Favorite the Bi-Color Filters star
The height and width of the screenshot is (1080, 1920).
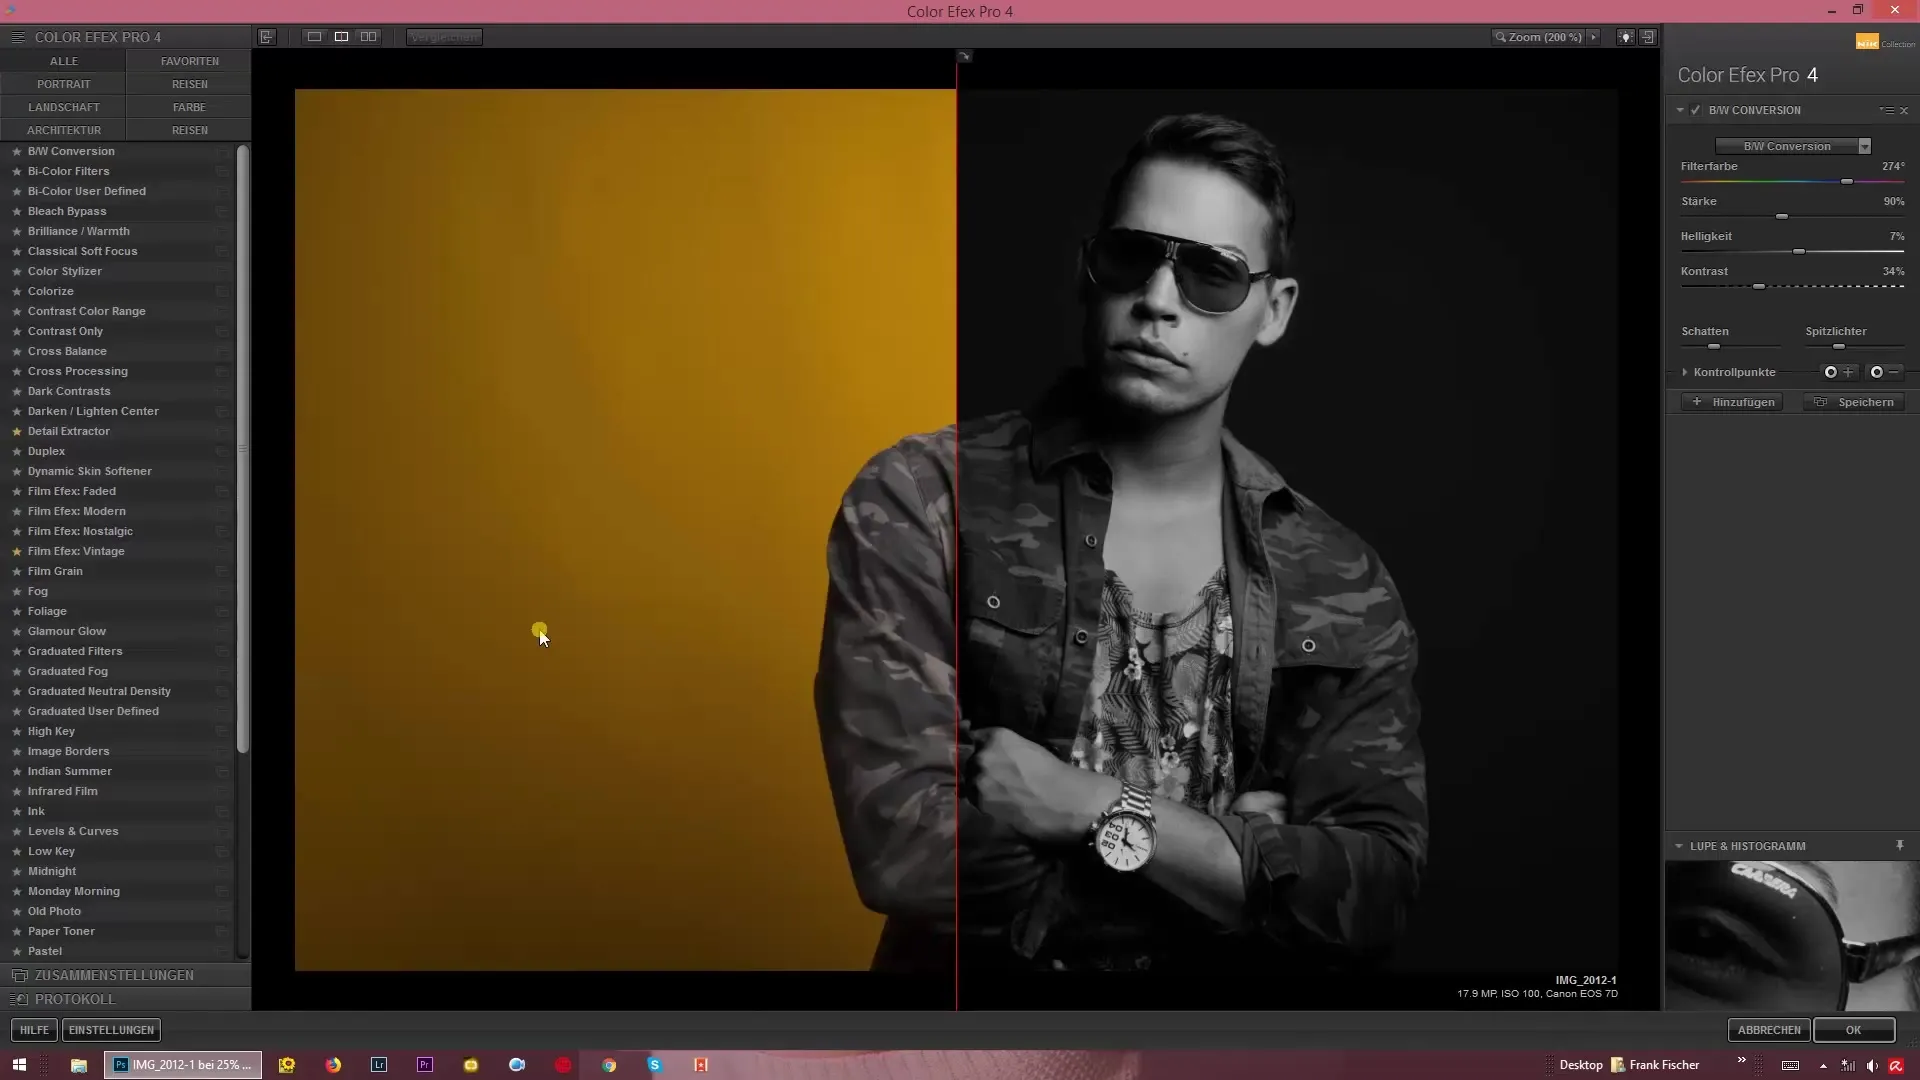point(16,172)
